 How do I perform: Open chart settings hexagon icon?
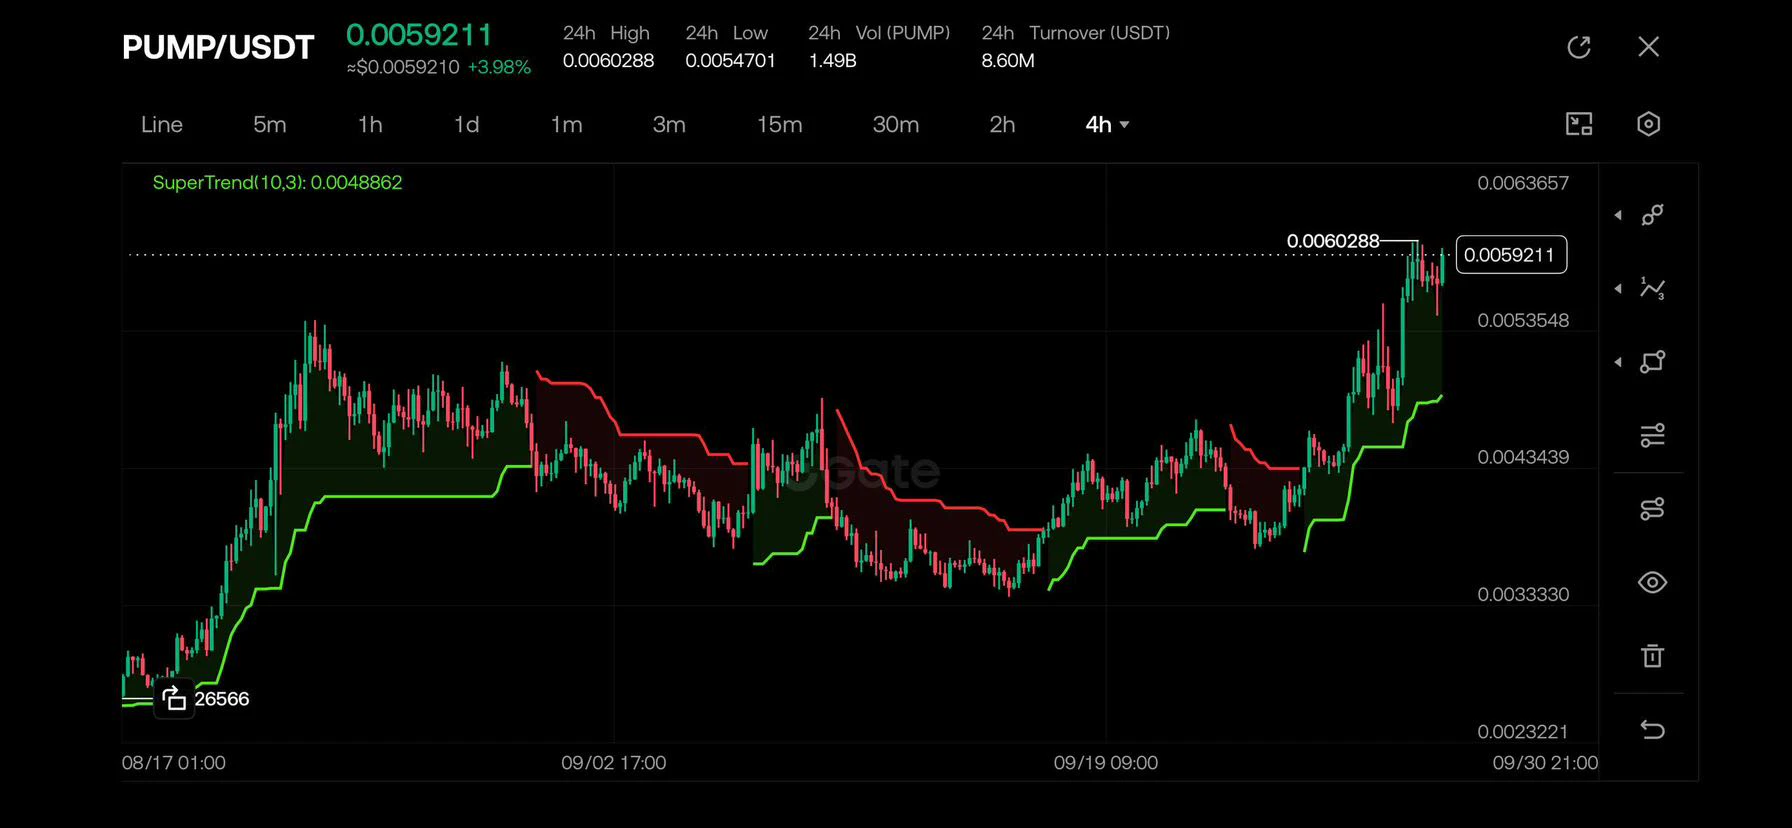pos(1649,124)
